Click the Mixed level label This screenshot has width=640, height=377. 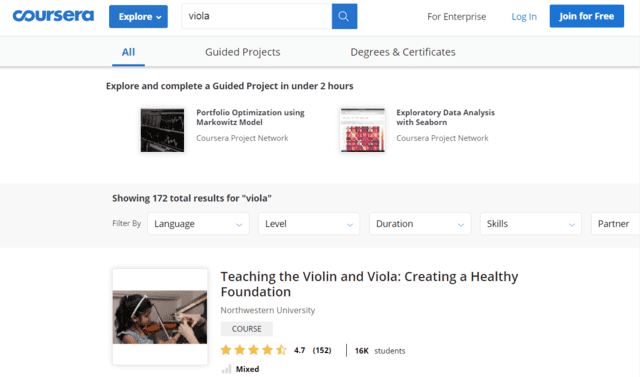(247, 369)
